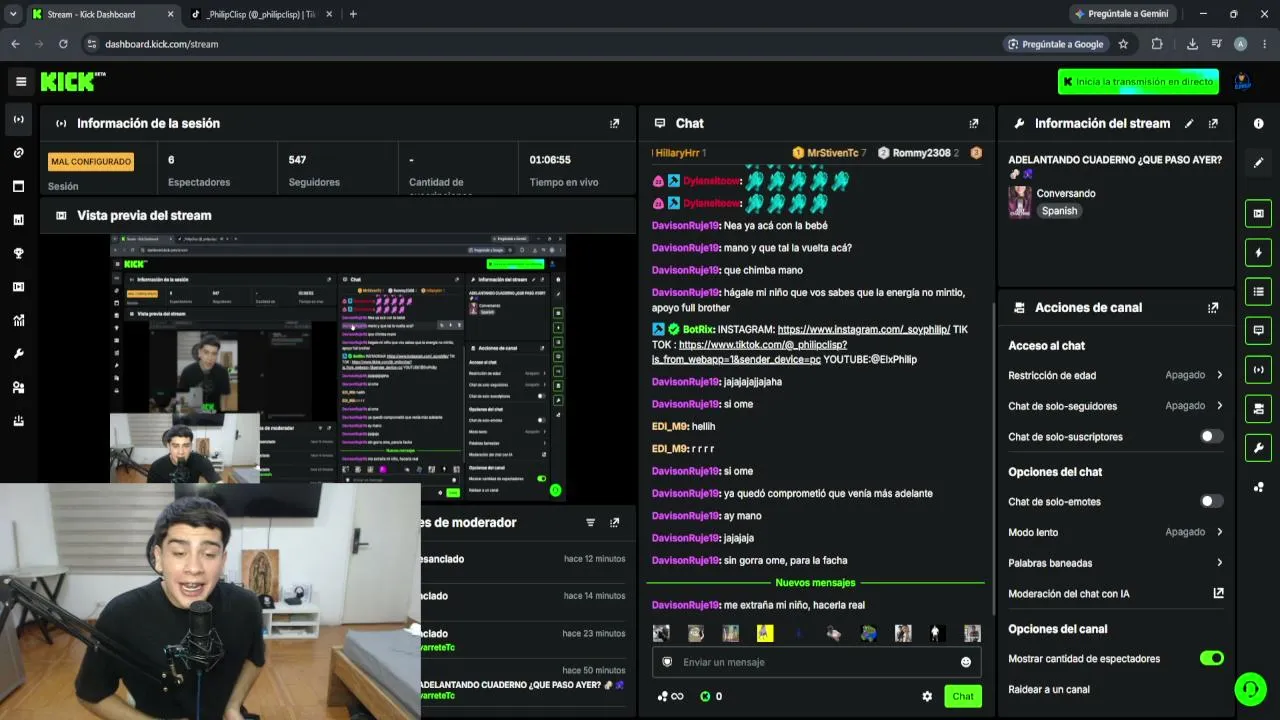Click the Spanish language tag
This screenshot has width=1280, height=720.
coord(1059,211)
